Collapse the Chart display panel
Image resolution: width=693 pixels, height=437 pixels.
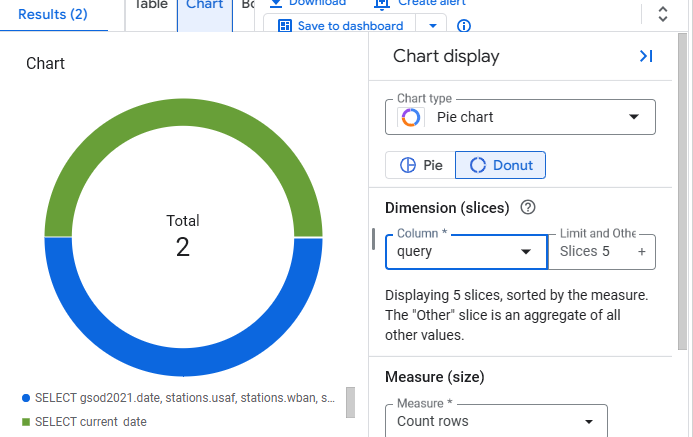tap(646, 56)
